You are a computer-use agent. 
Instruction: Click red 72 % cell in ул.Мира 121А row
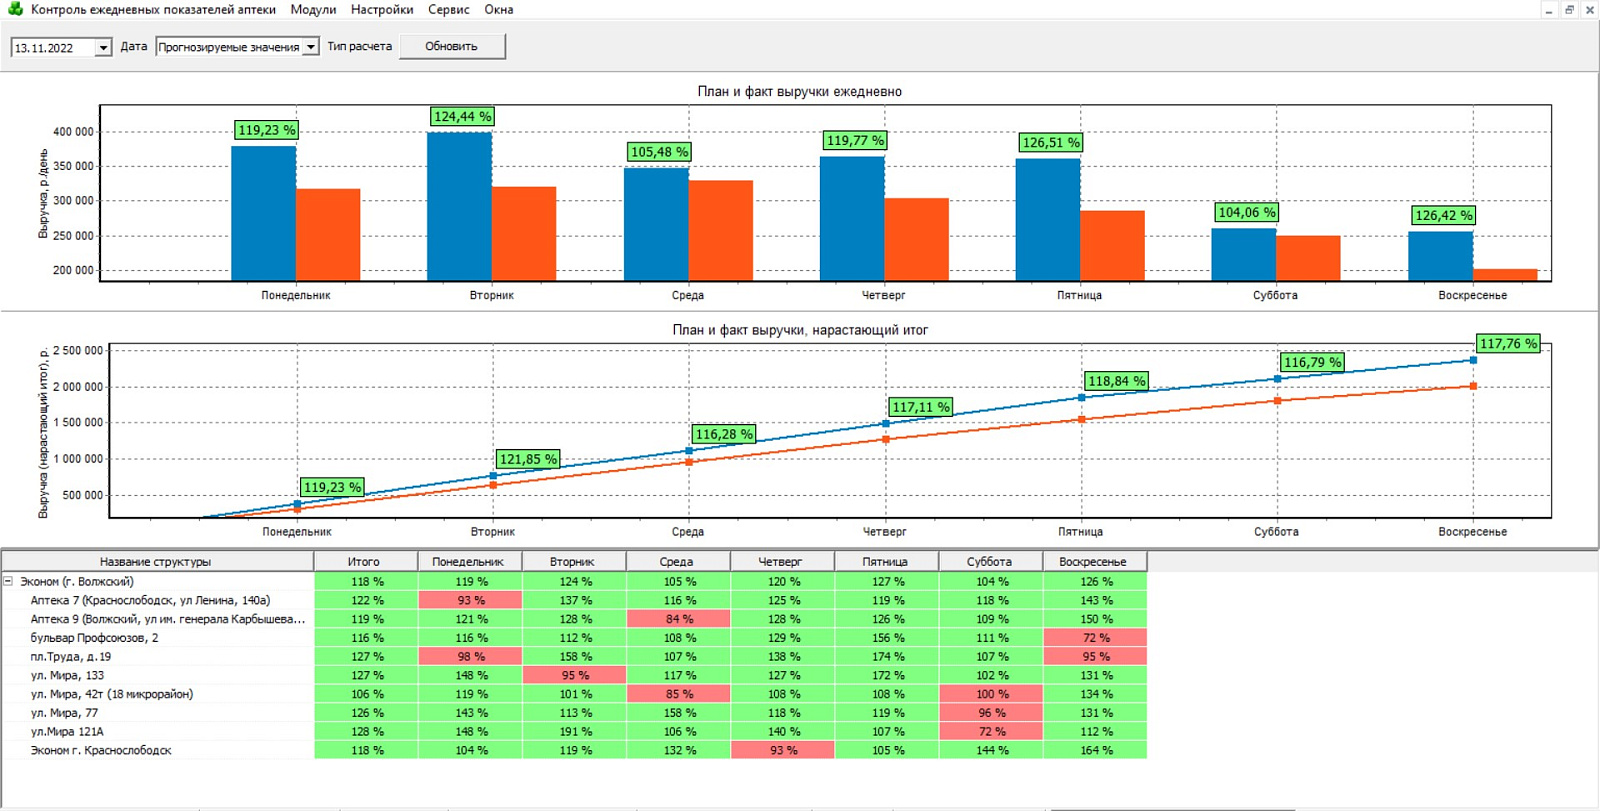click(x=990, y=731)
